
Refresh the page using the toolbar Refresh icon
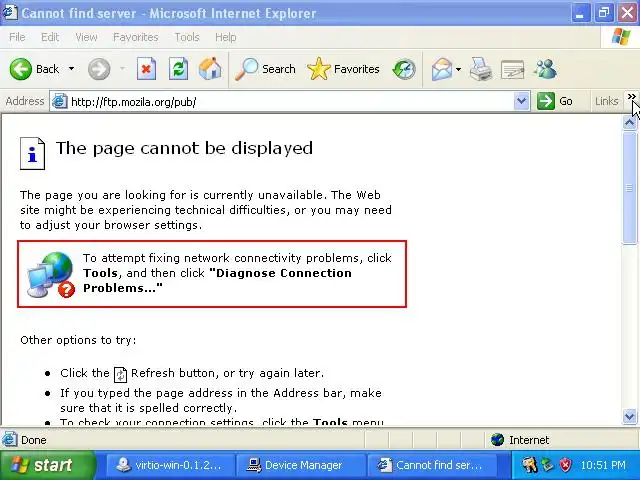point(178,69)
